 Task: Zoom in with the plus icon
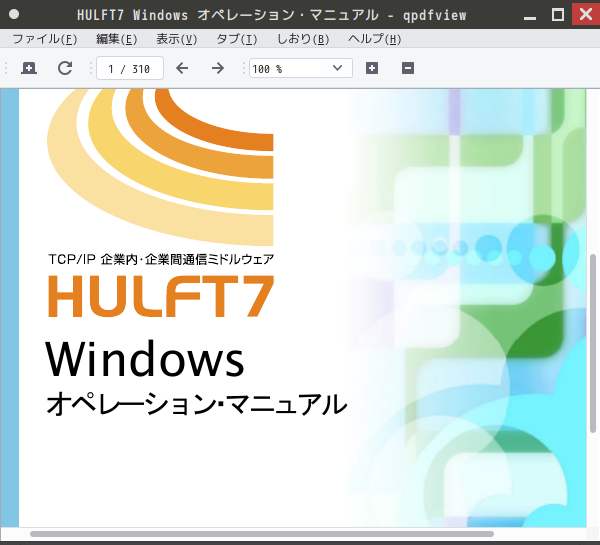372,68
